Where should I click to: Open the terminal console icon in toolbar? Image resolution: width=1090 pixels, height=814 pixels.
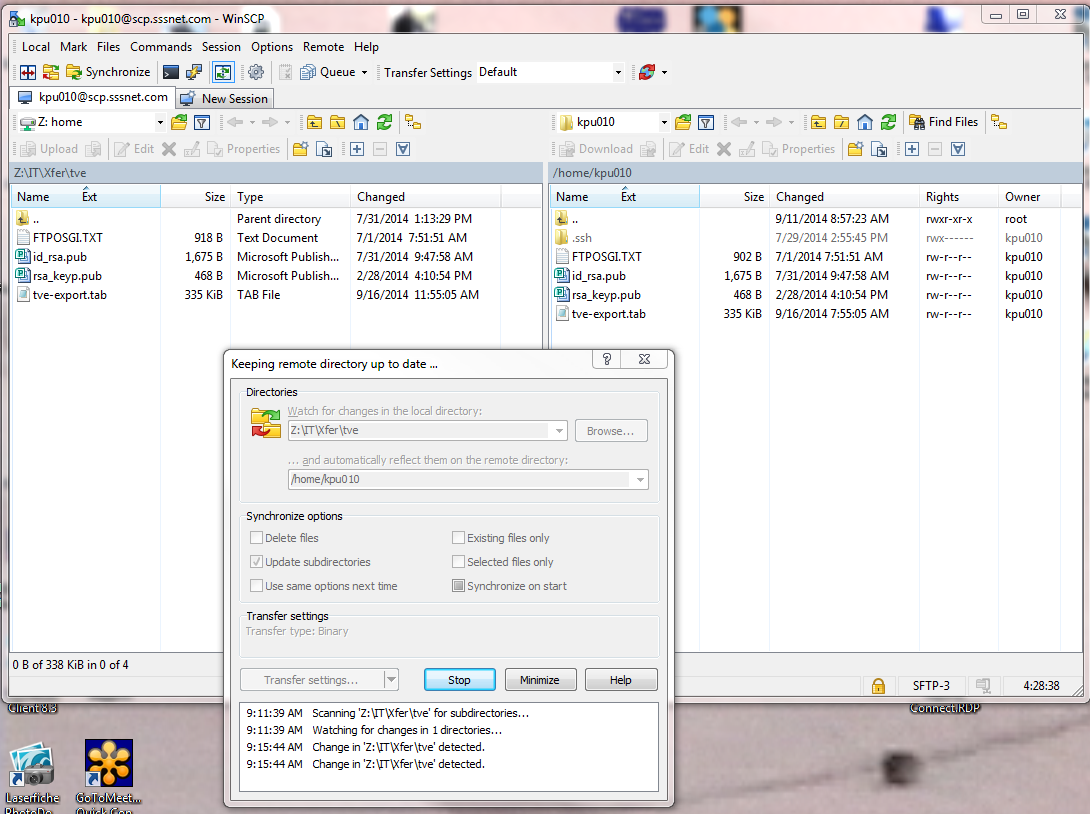point(171,72)
